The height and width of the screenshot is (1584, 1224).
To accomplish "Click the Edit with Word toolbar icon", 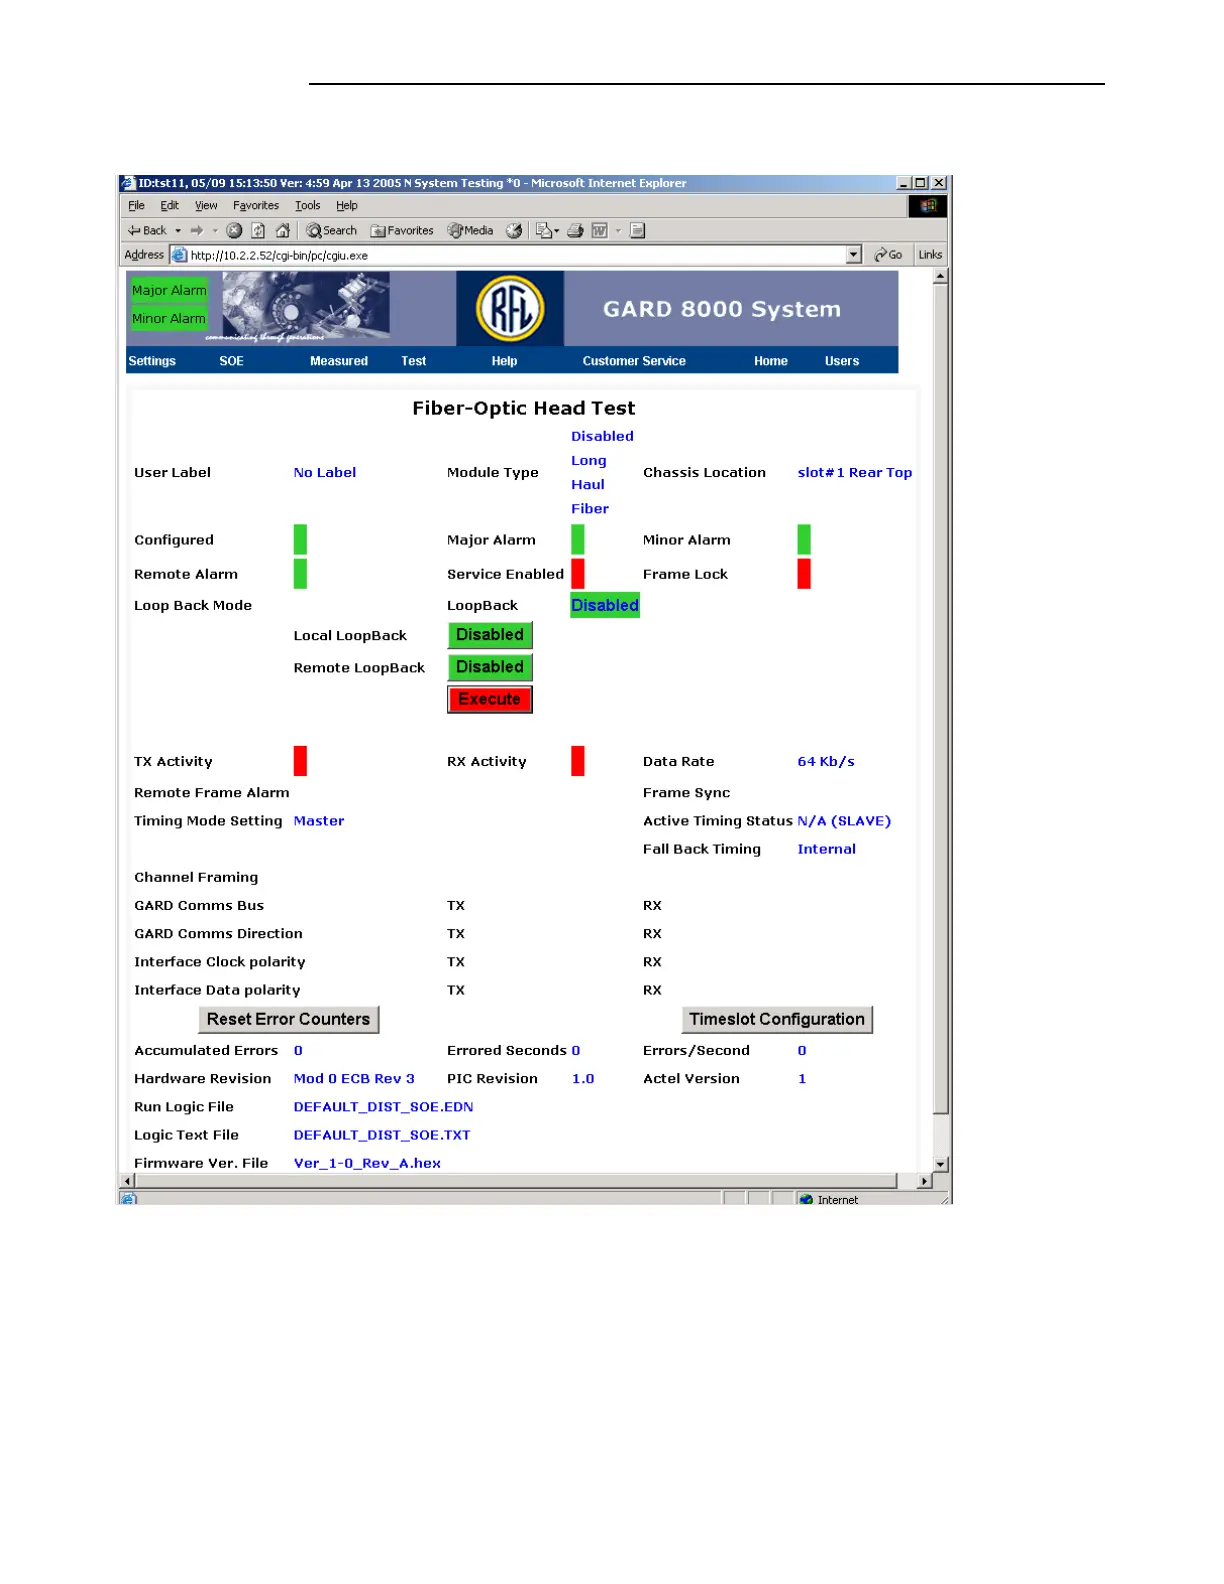I will (600, 230).
